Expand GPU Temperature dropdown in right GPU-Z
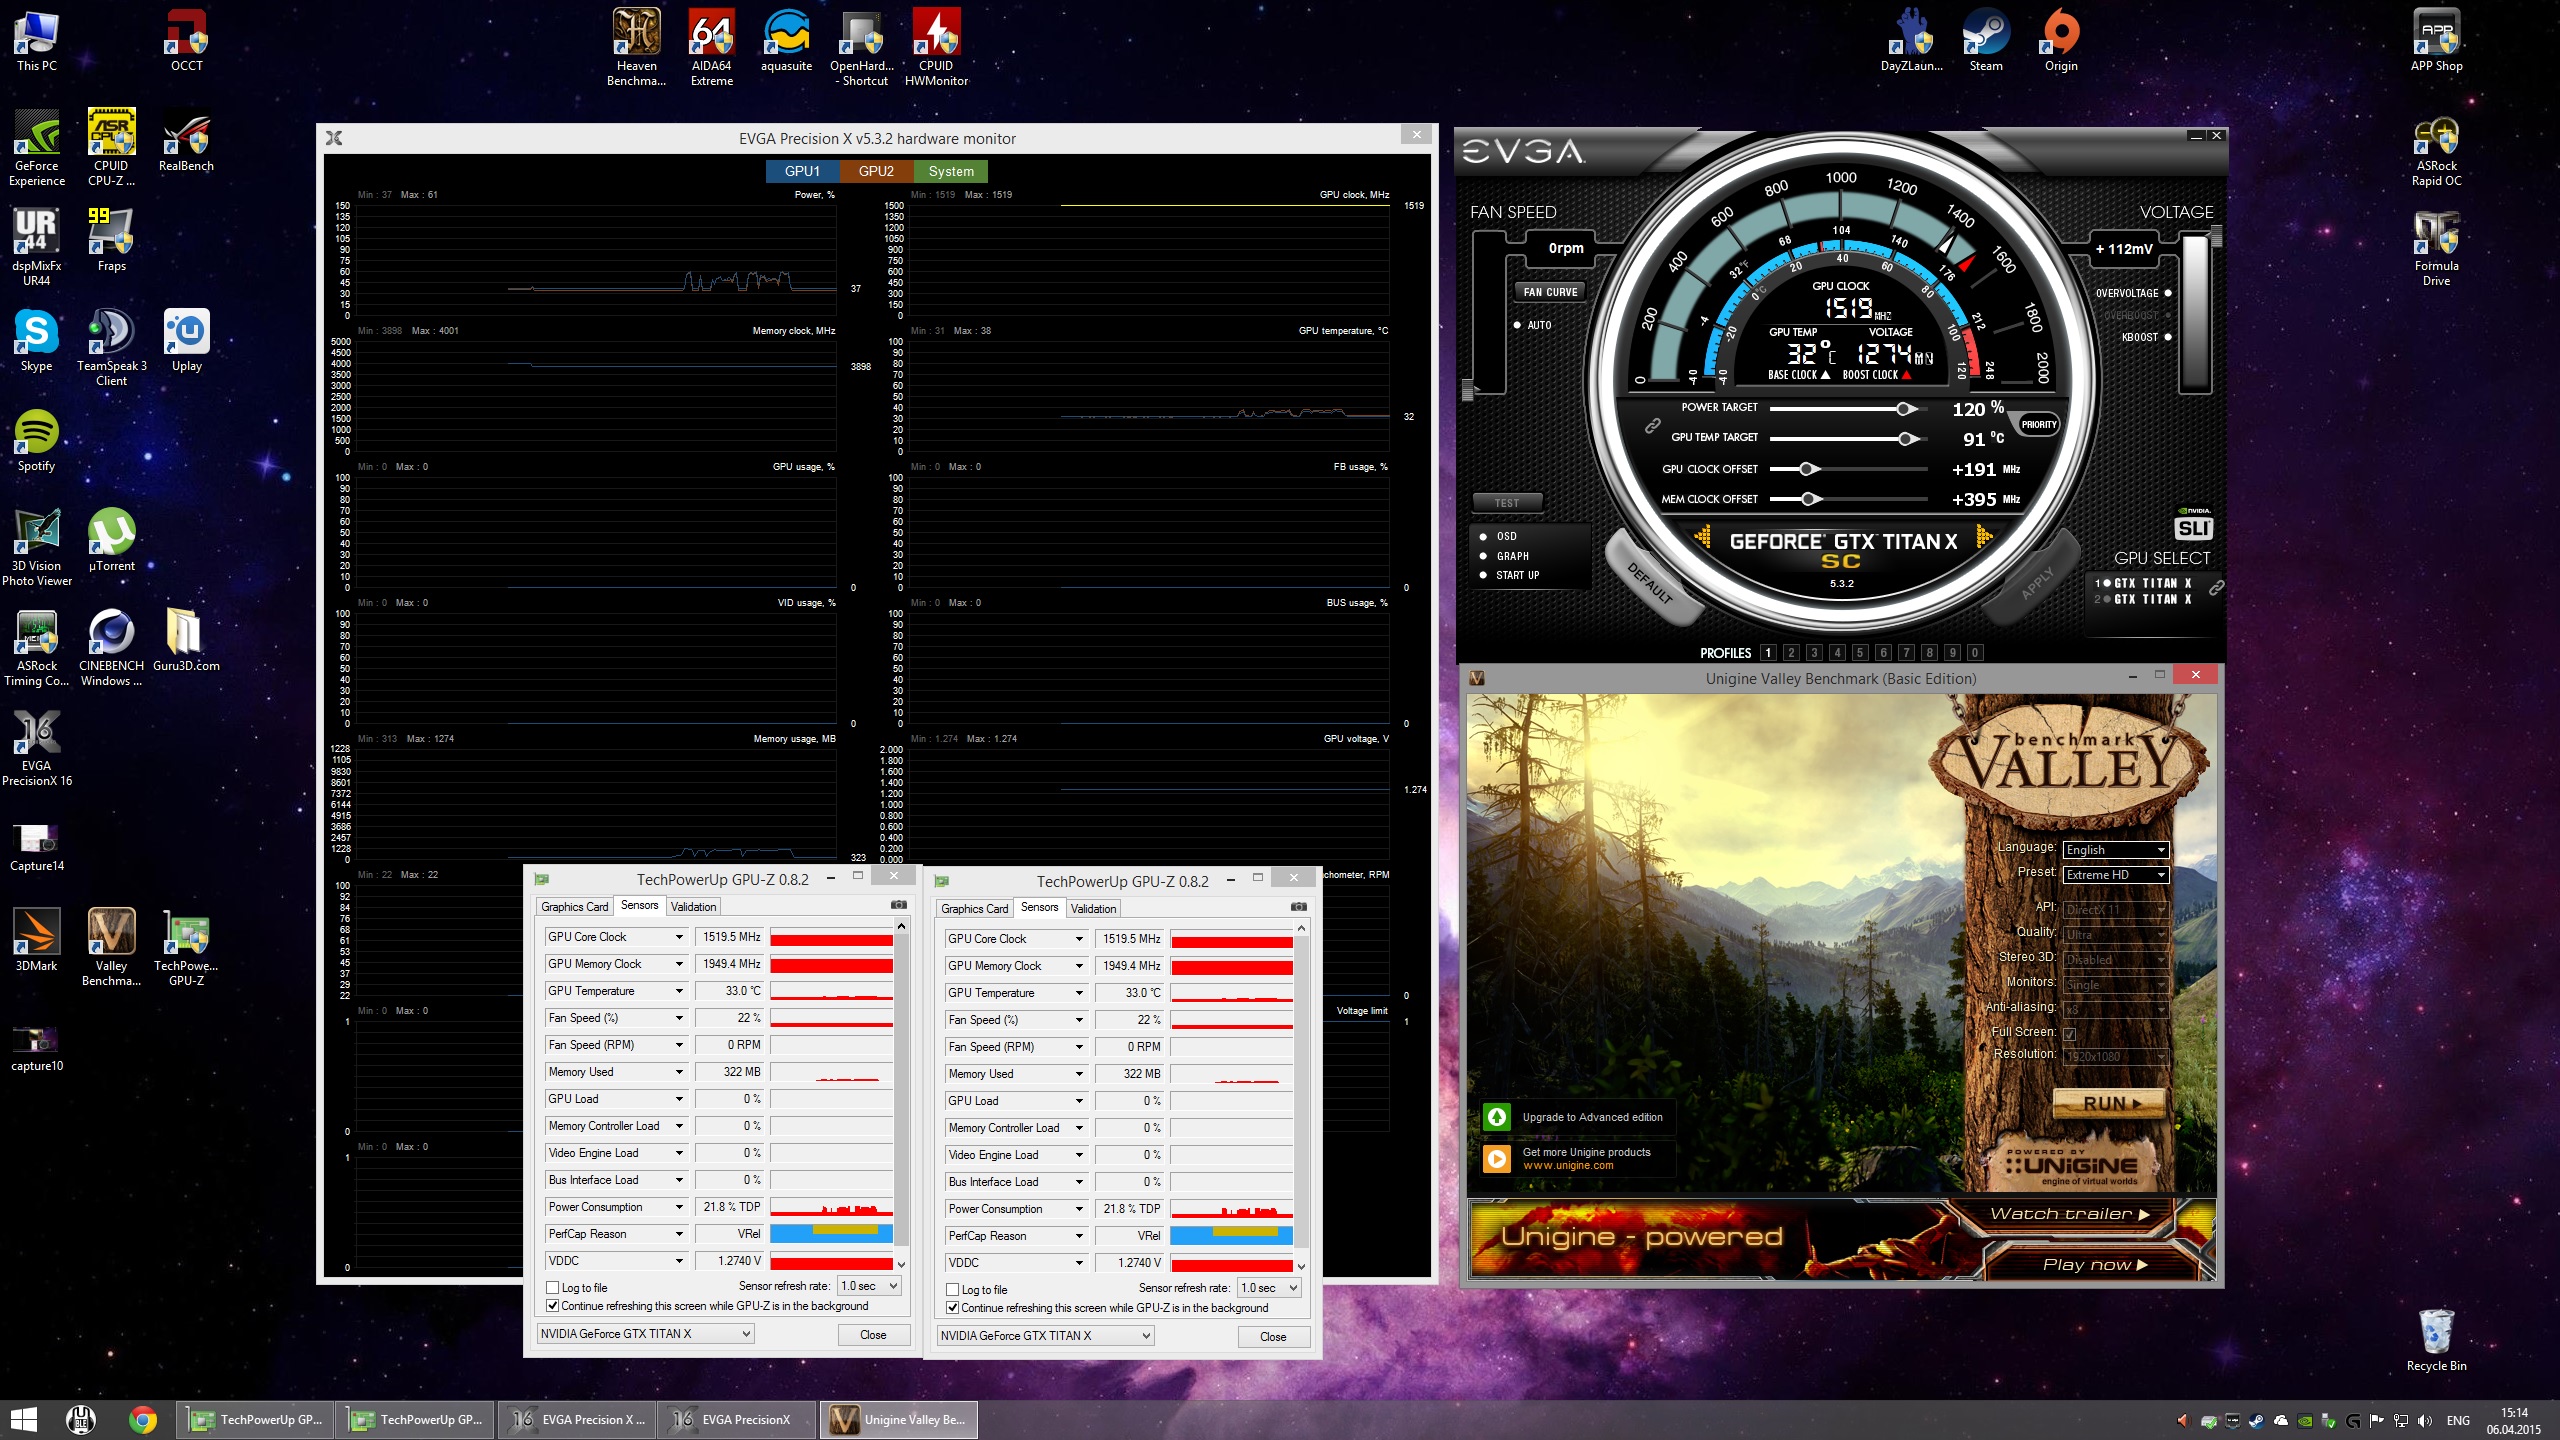 click(1079, 993)
